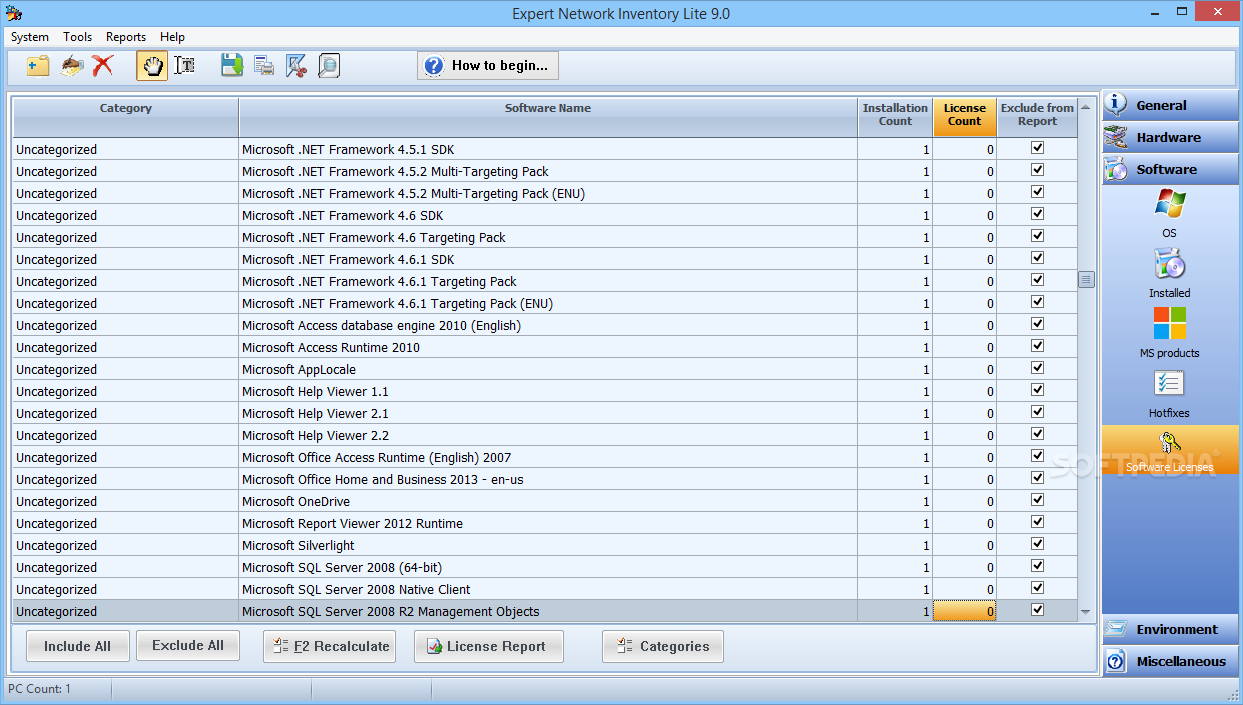
Task: Select Microsoft .NET Framework 4.6.1 Targeting Pack (ENU)
Action: 545,303
